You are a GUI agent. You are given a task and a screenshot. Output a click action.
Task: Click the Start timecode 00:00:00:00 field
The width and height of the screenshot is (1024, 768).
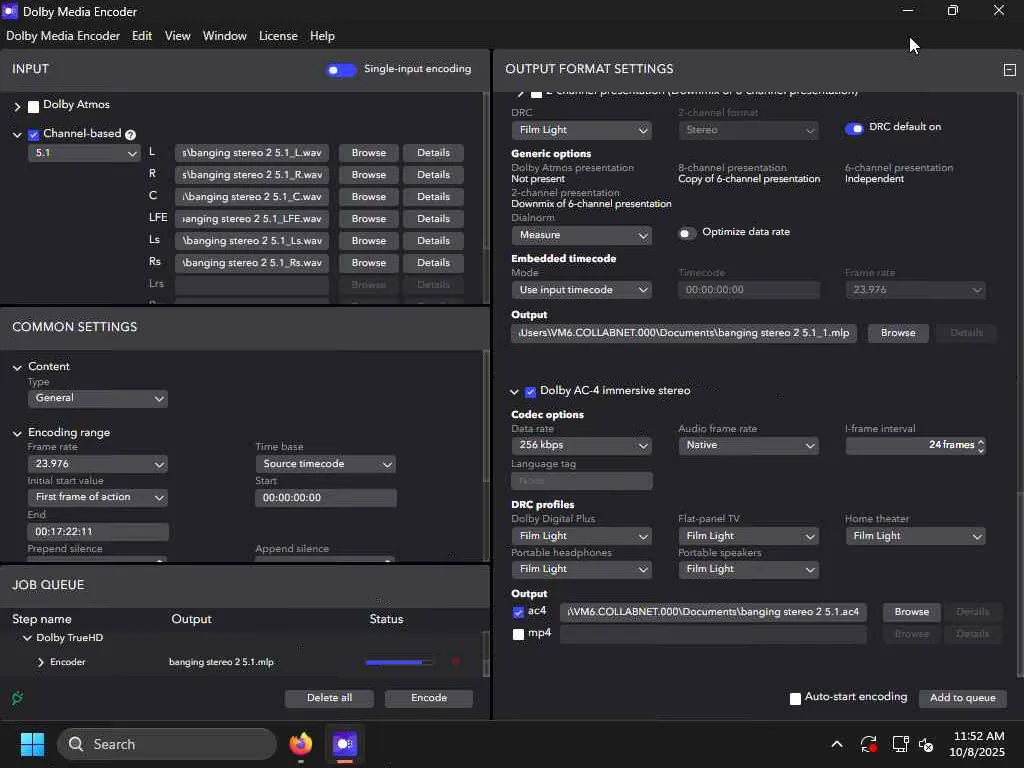click(325, 498)
